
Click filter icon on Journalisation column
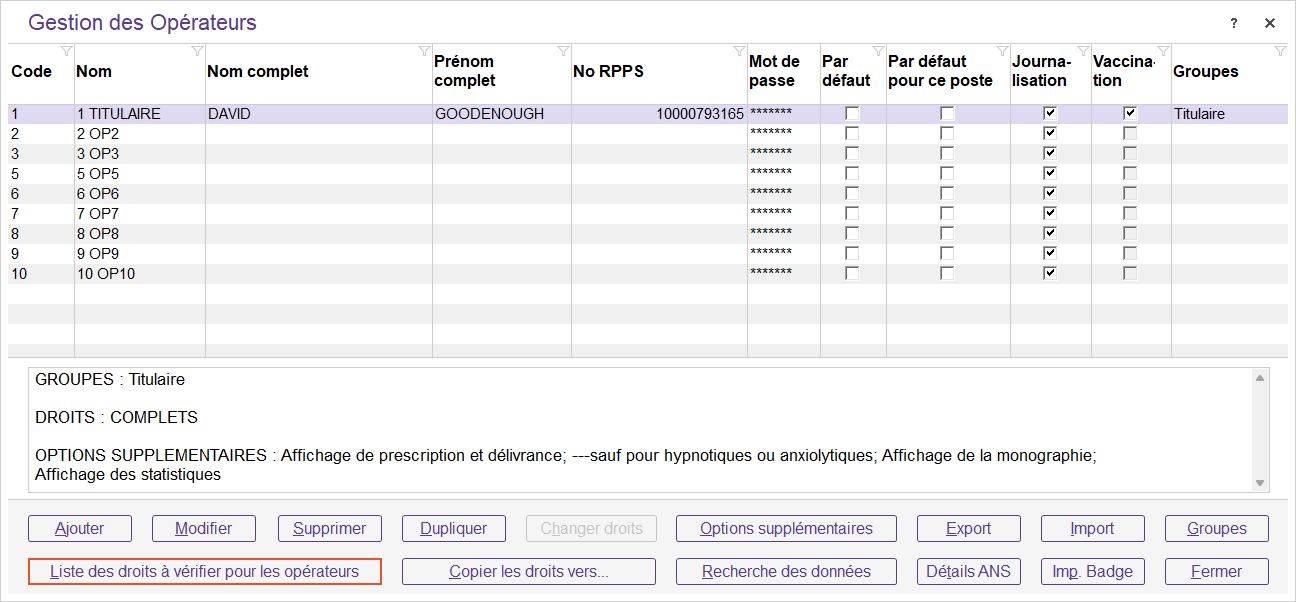1083,51
